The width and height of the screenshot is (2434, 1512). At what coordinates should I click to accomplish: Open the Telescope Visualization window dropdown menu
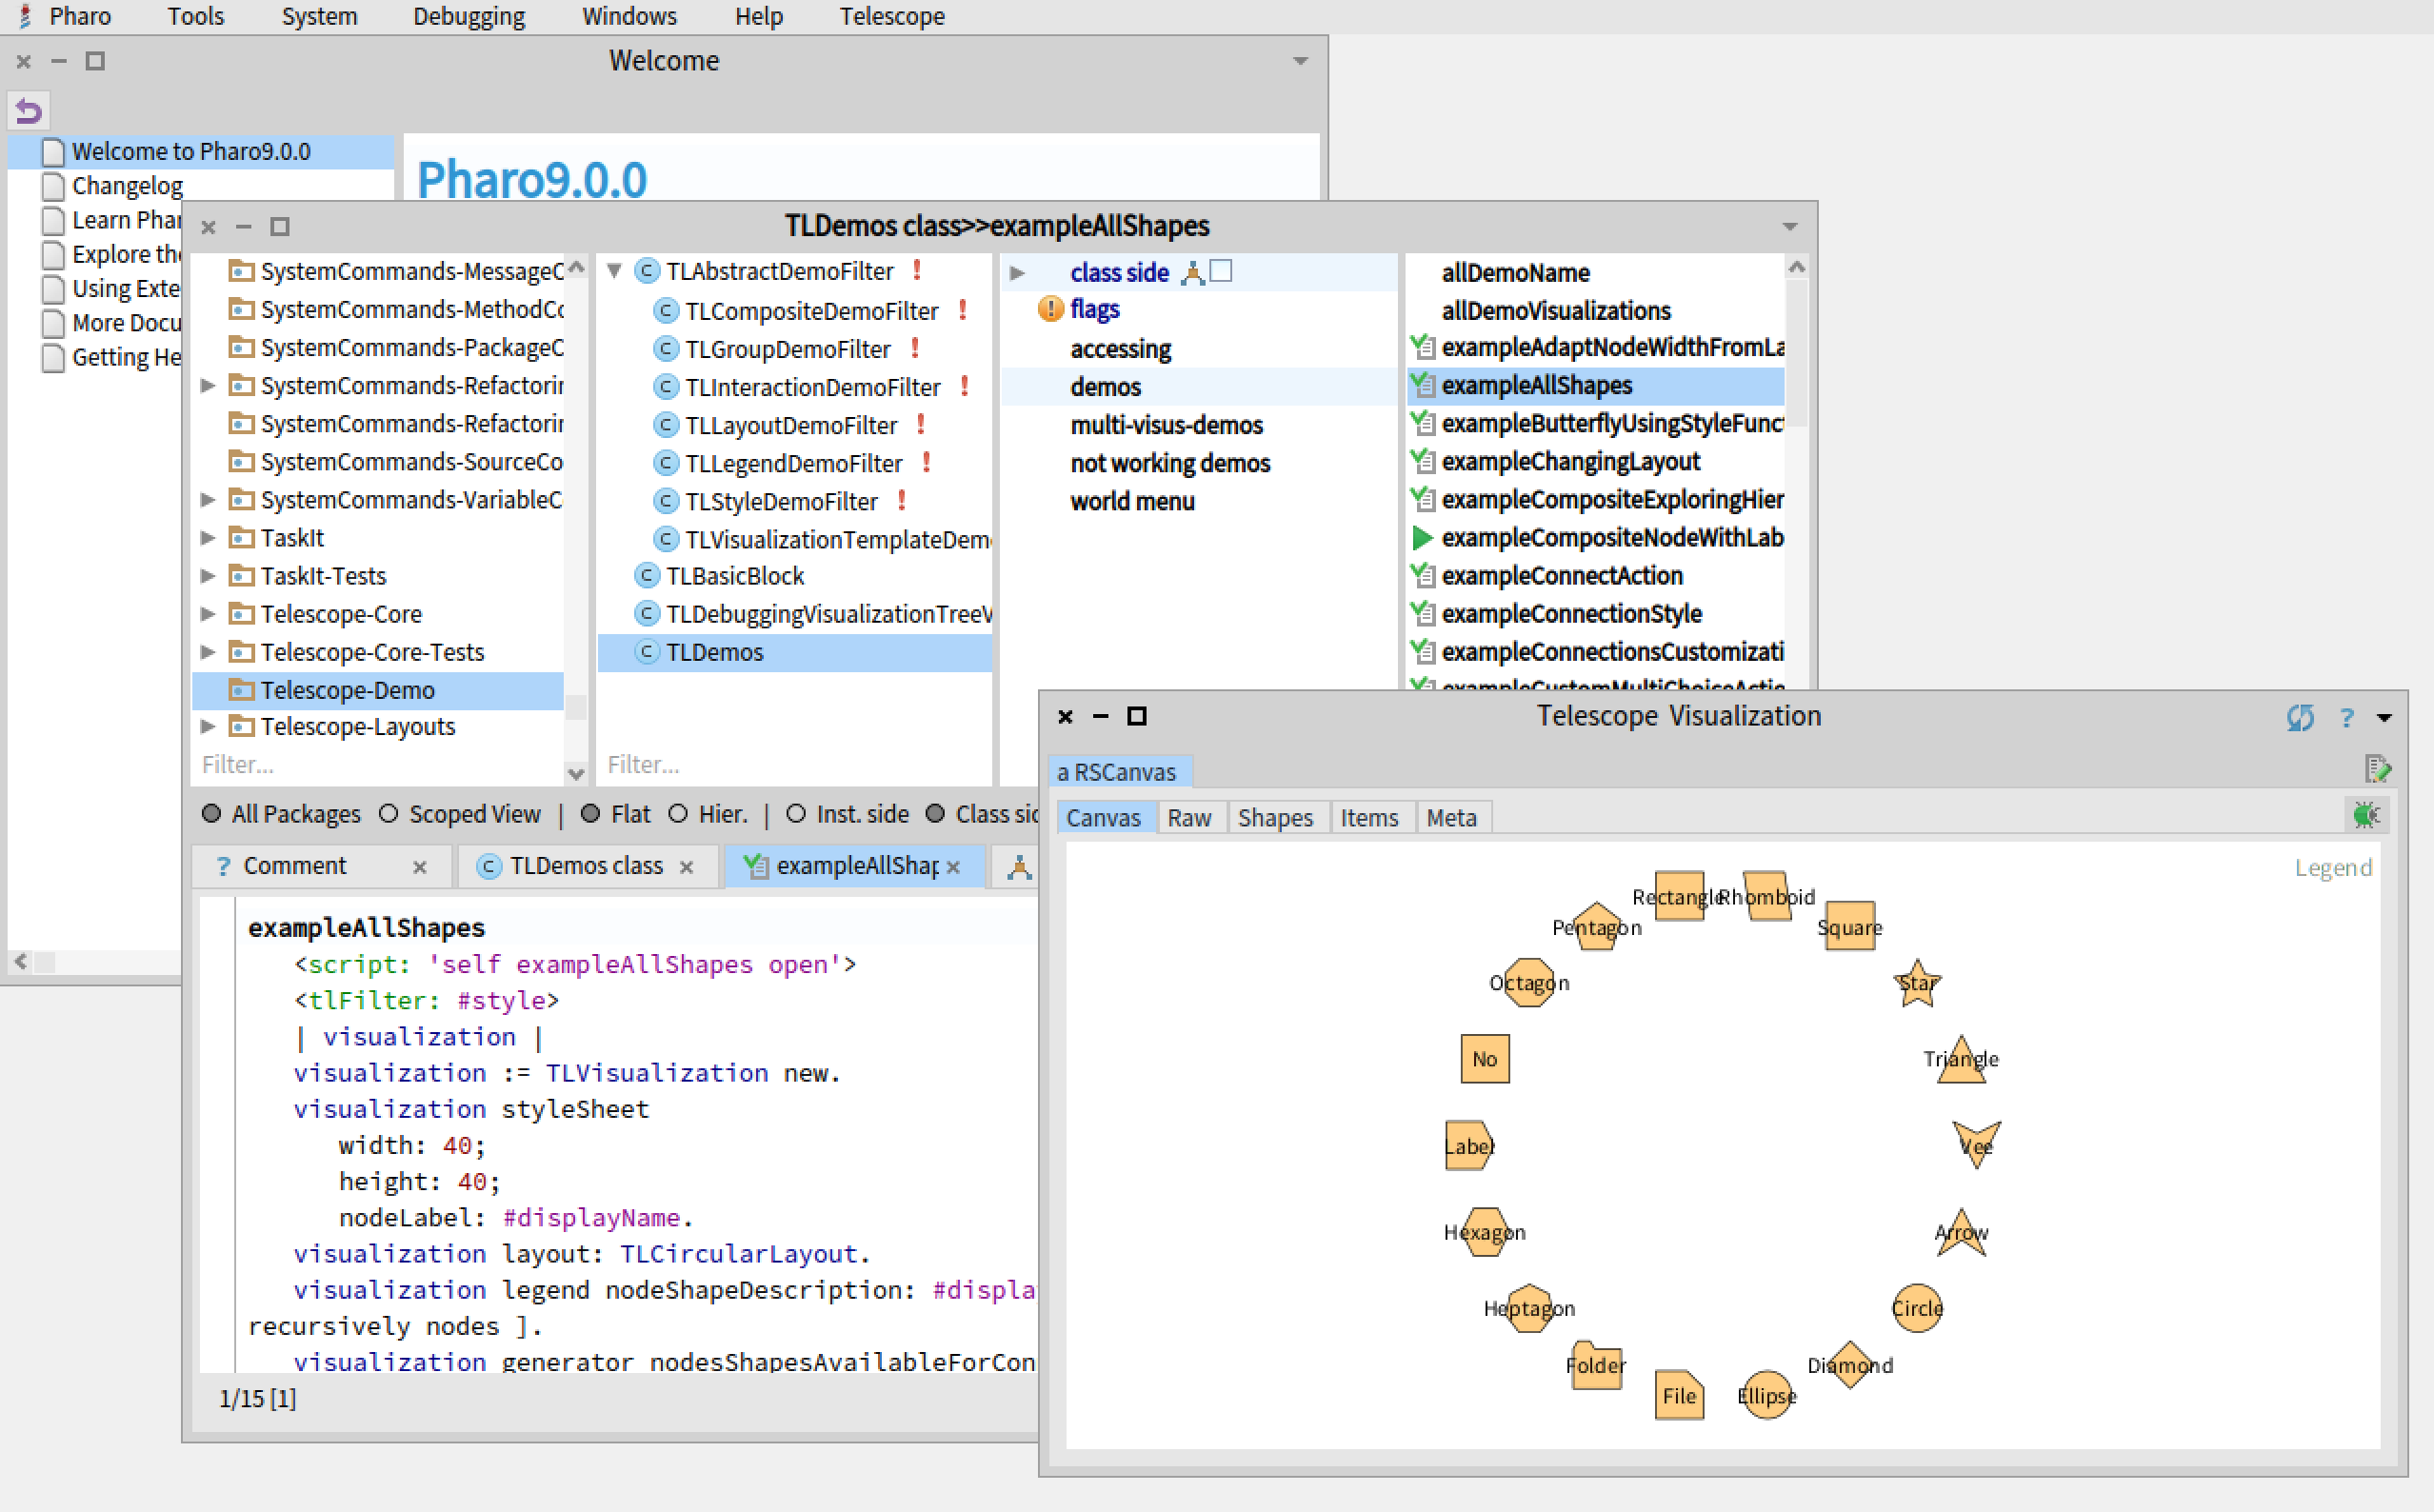(x=2384, y=717)
